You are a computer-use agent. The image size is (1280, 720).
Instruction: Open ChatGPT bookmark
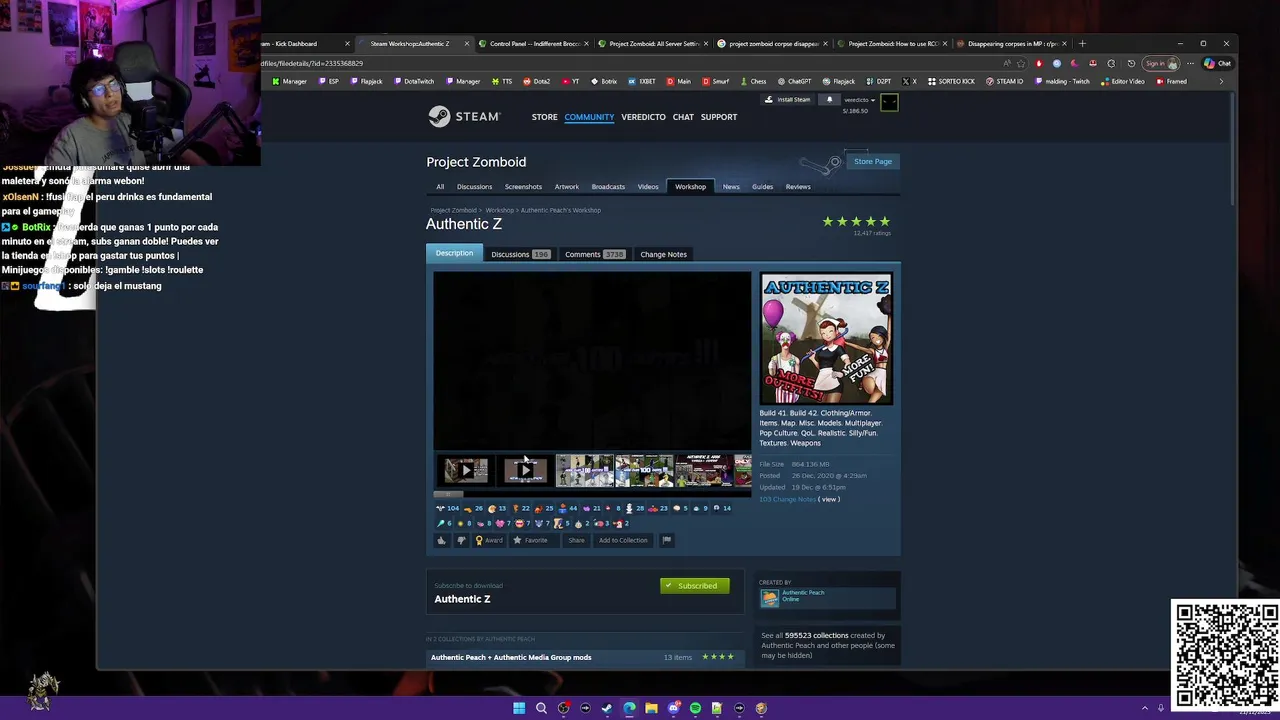tap(793, 81)
